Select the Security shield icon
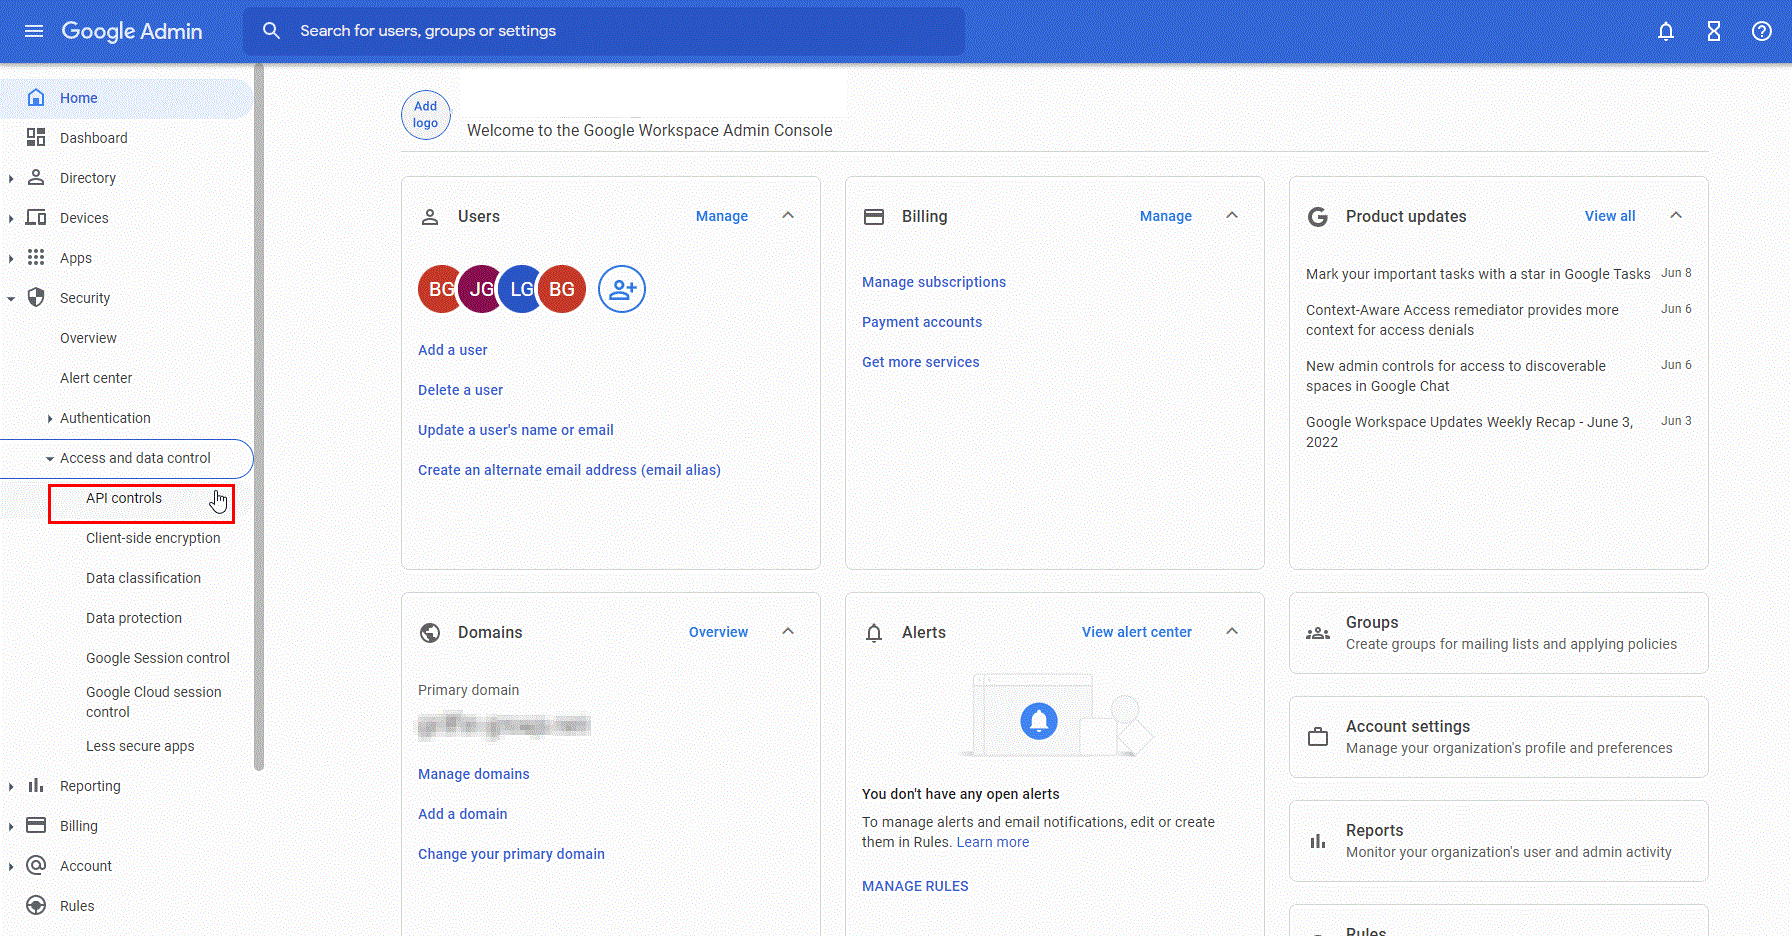1792x936 pixels. coord(36,298)
